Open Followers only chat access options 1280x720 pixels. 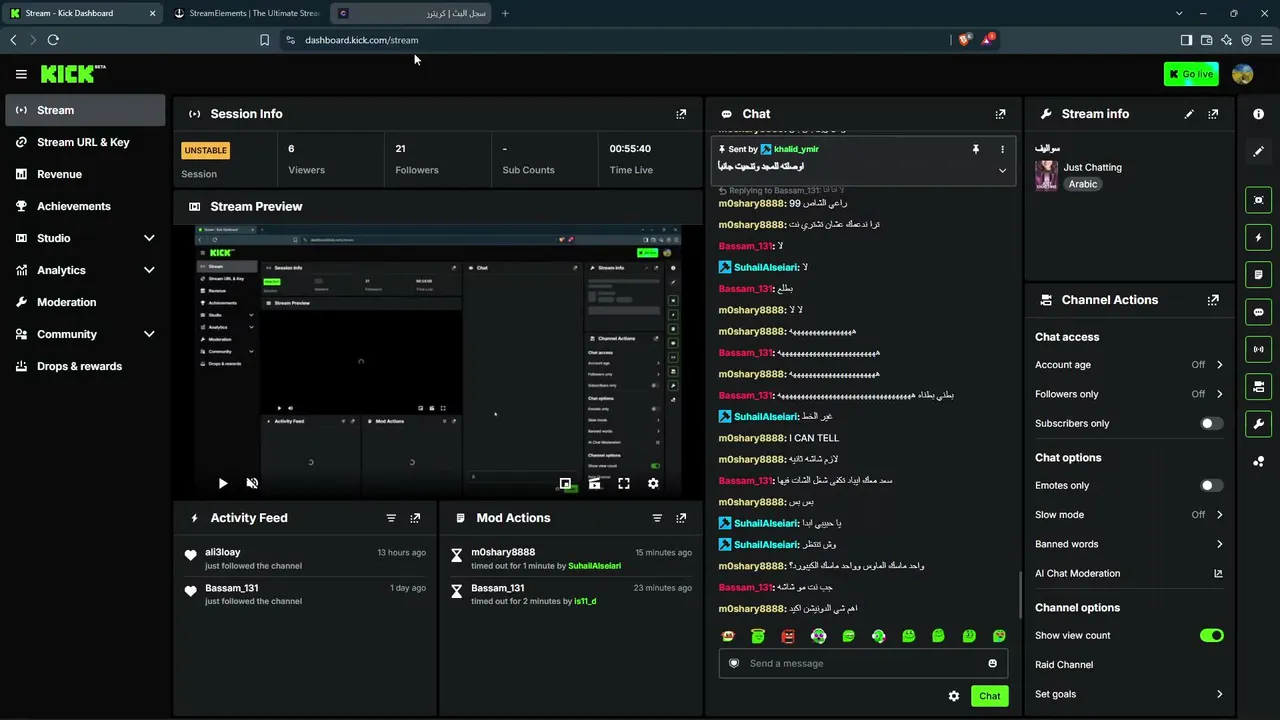[1129, 394]
